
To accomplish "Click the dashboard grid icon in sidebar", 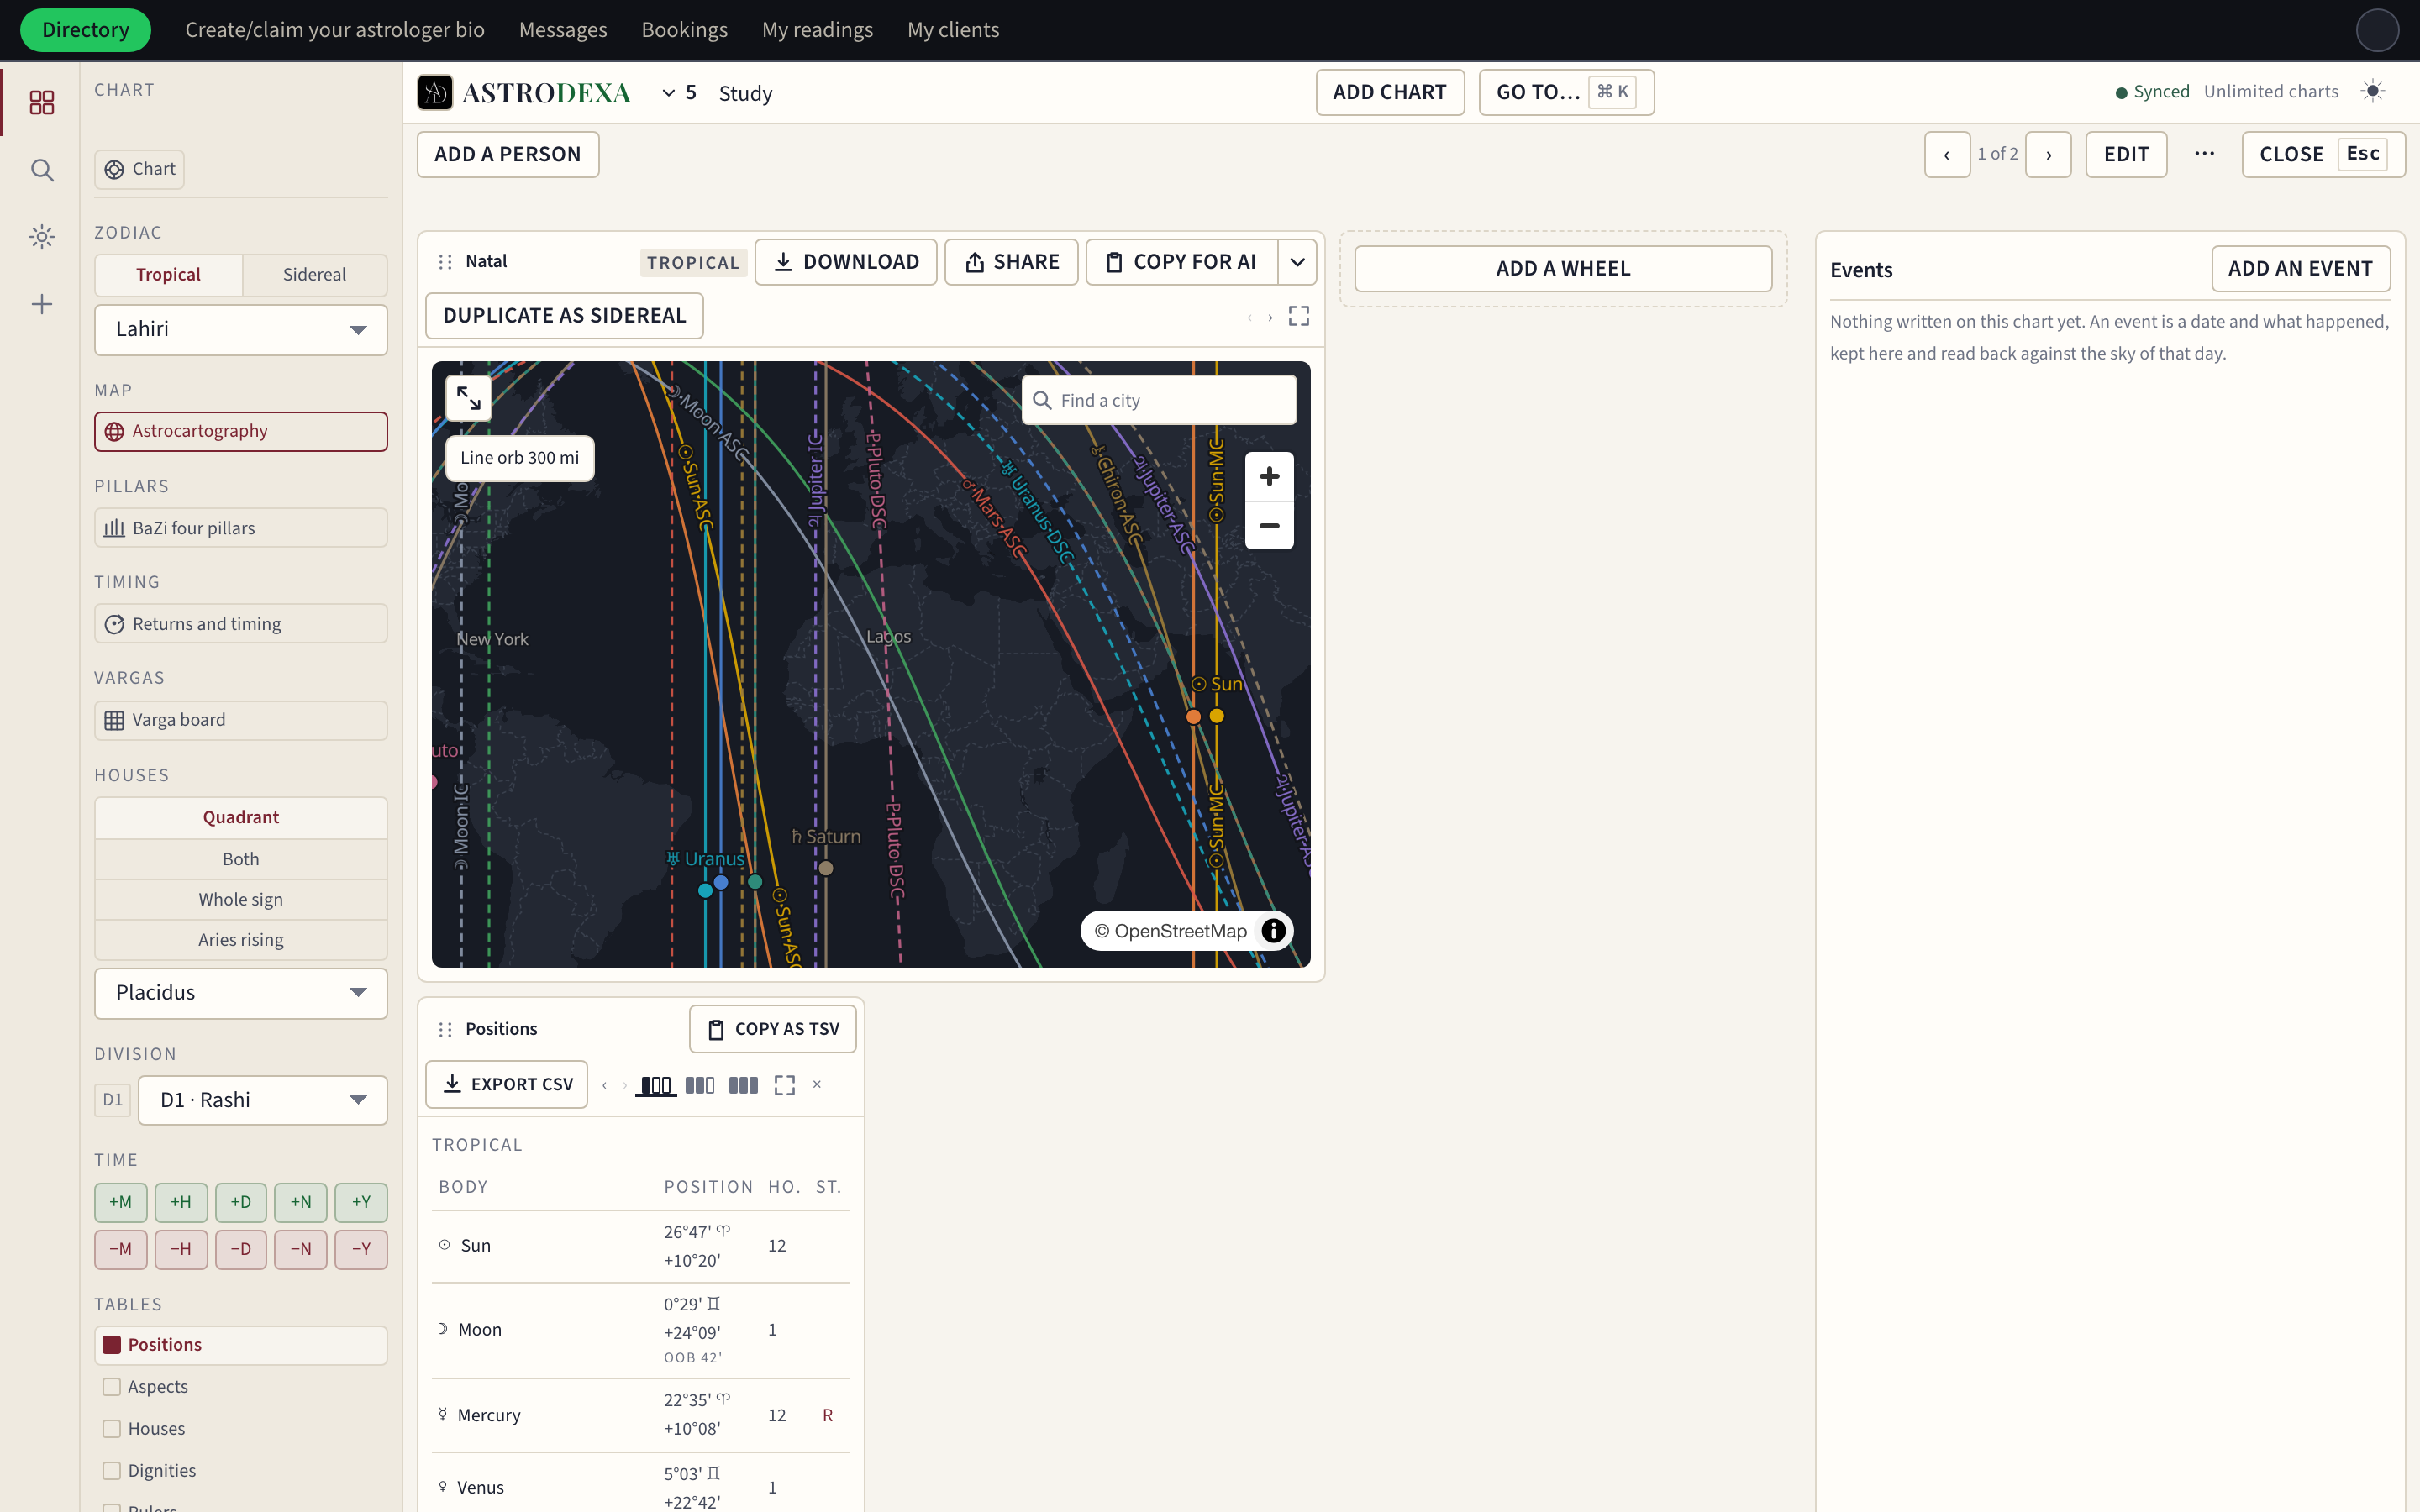I will pos(41,102).
